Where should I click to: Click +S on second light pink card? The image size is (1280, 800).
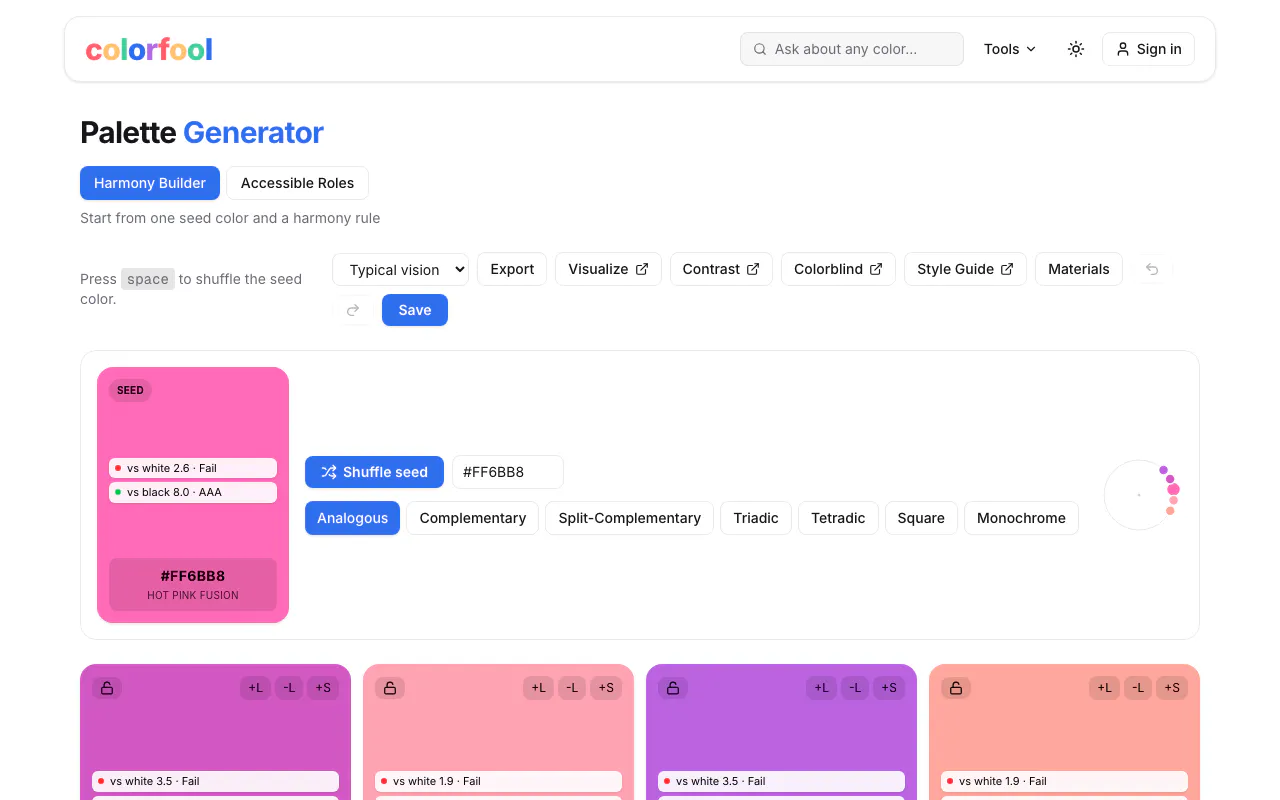point(606,688)
